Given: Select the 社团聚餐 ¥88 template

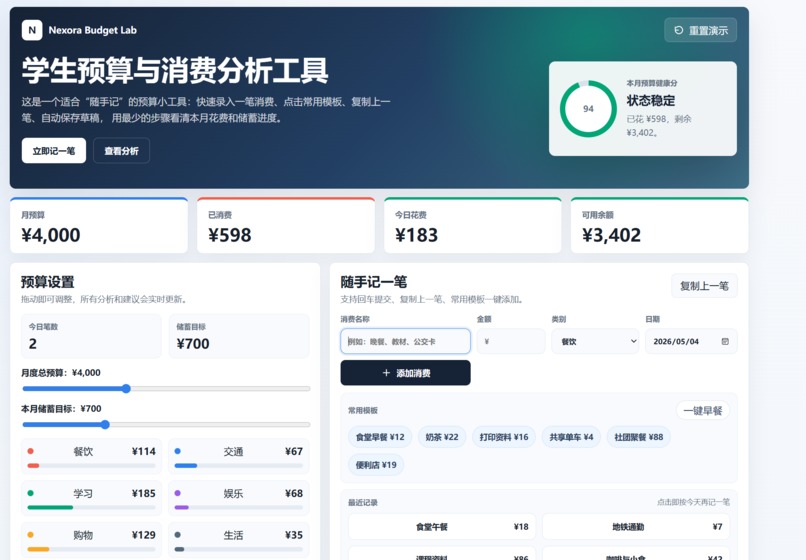Looking at the screenshot, I should [638, 437].
